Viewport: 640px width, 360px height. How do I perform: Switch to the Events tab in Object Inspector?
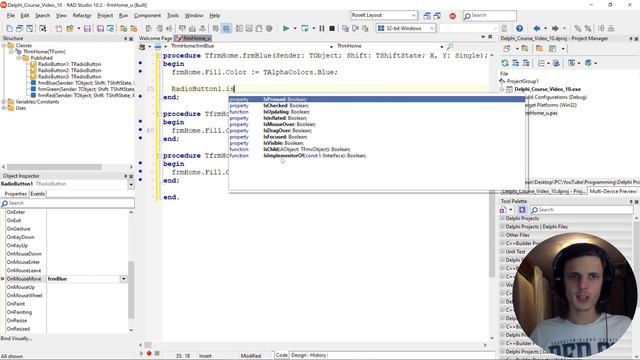click(38, 194)
